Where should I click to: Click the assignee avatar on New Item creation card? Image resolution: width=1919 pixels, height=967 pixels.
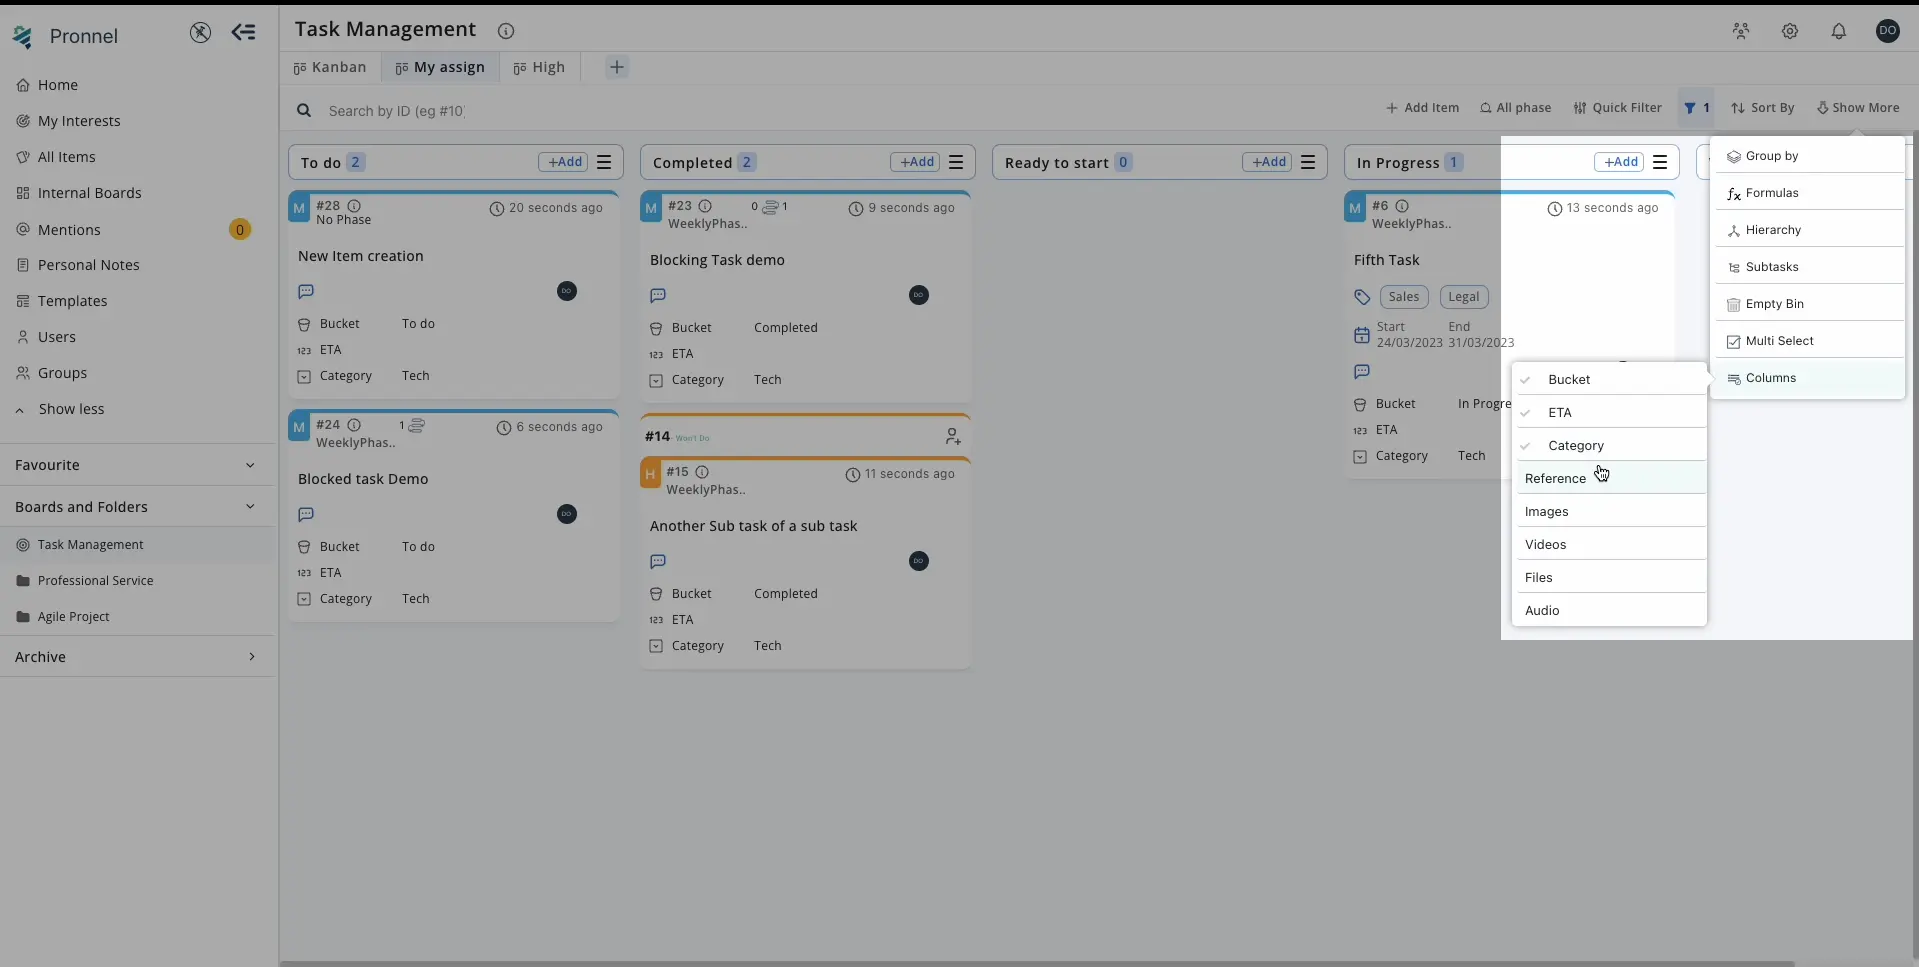click(567, 291)
